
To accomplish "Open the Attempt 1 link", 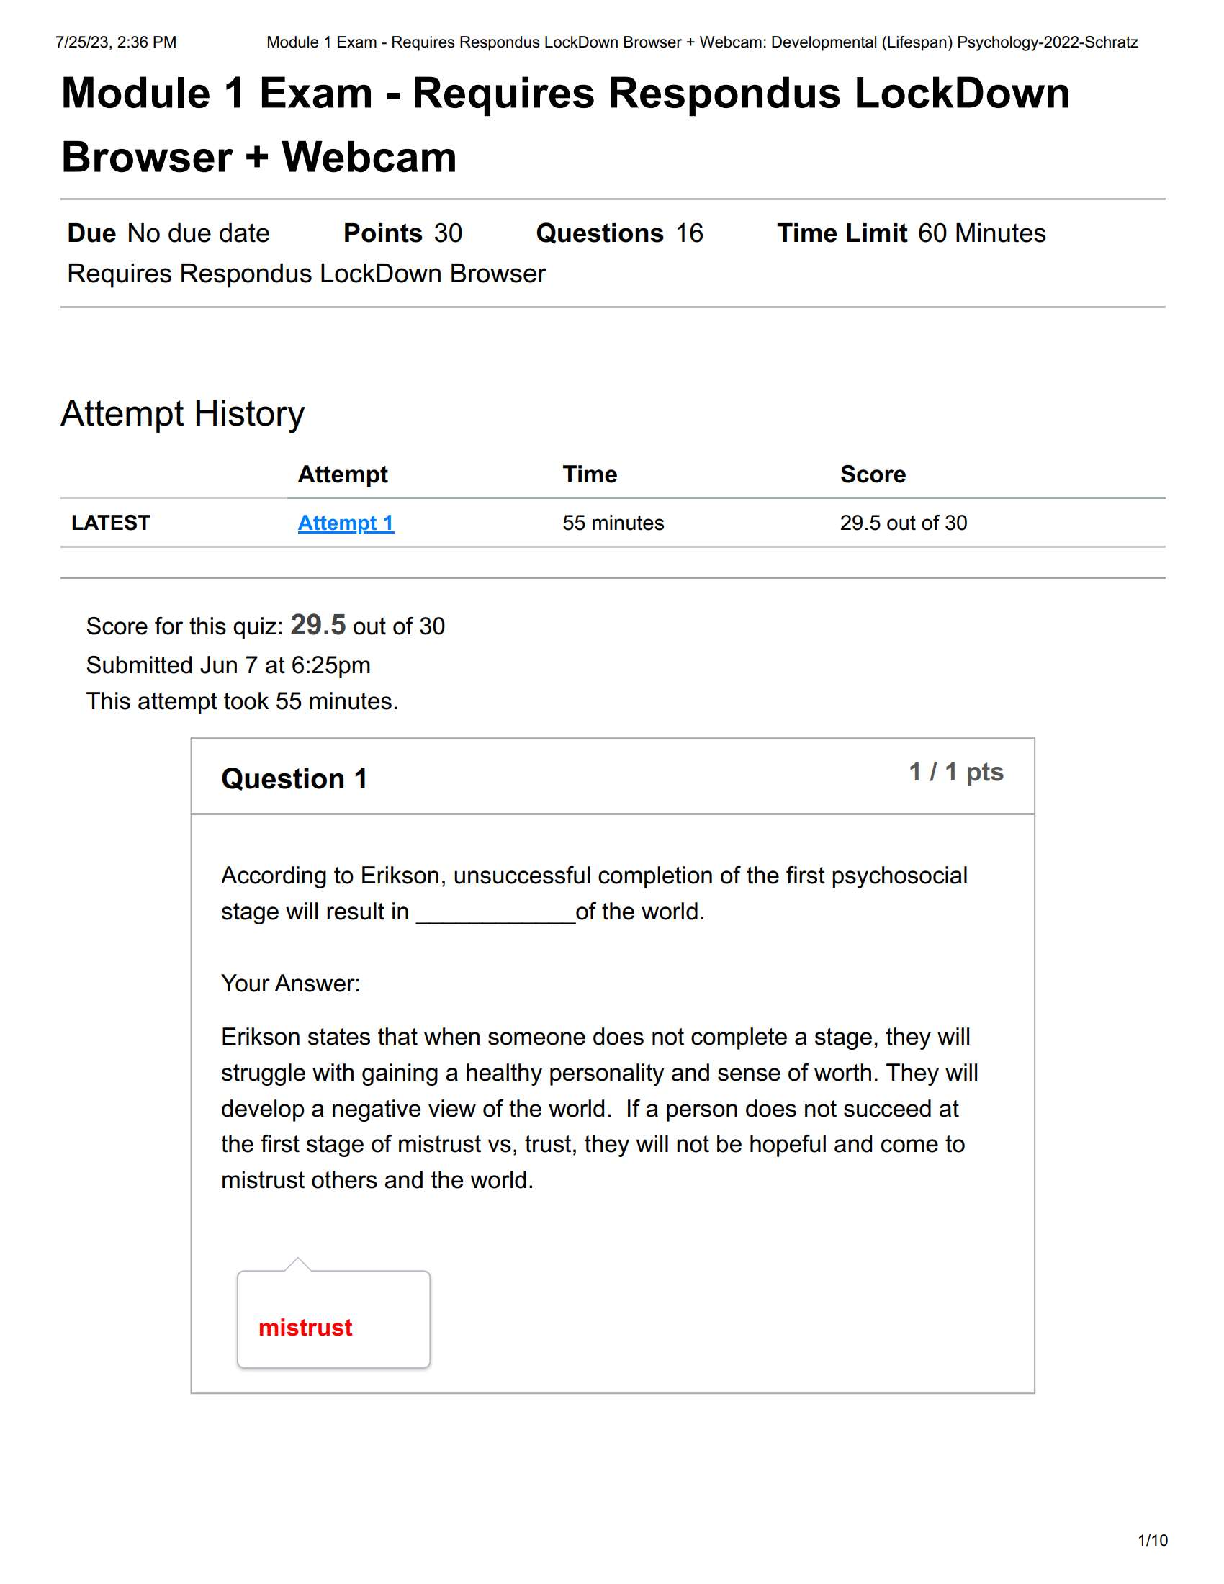I will 346,523.
